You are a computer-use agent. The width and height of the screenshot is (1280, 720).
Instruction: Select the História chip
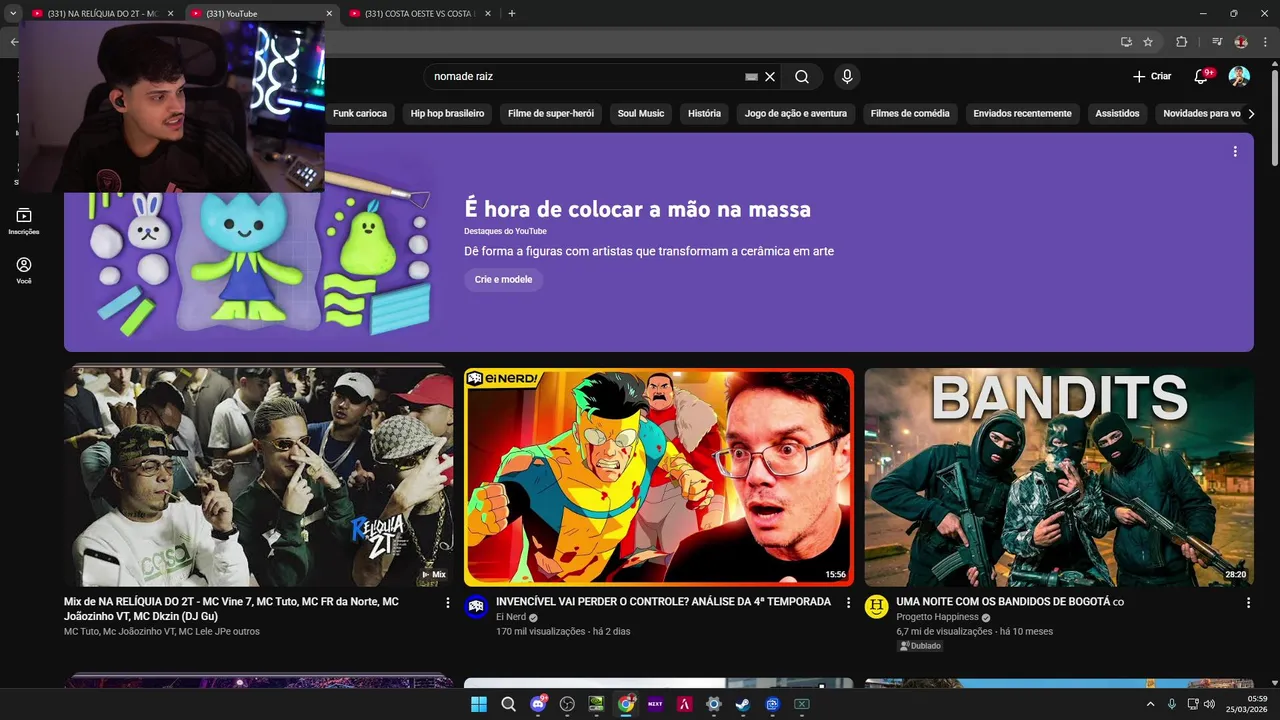click(x=704, y=114)
